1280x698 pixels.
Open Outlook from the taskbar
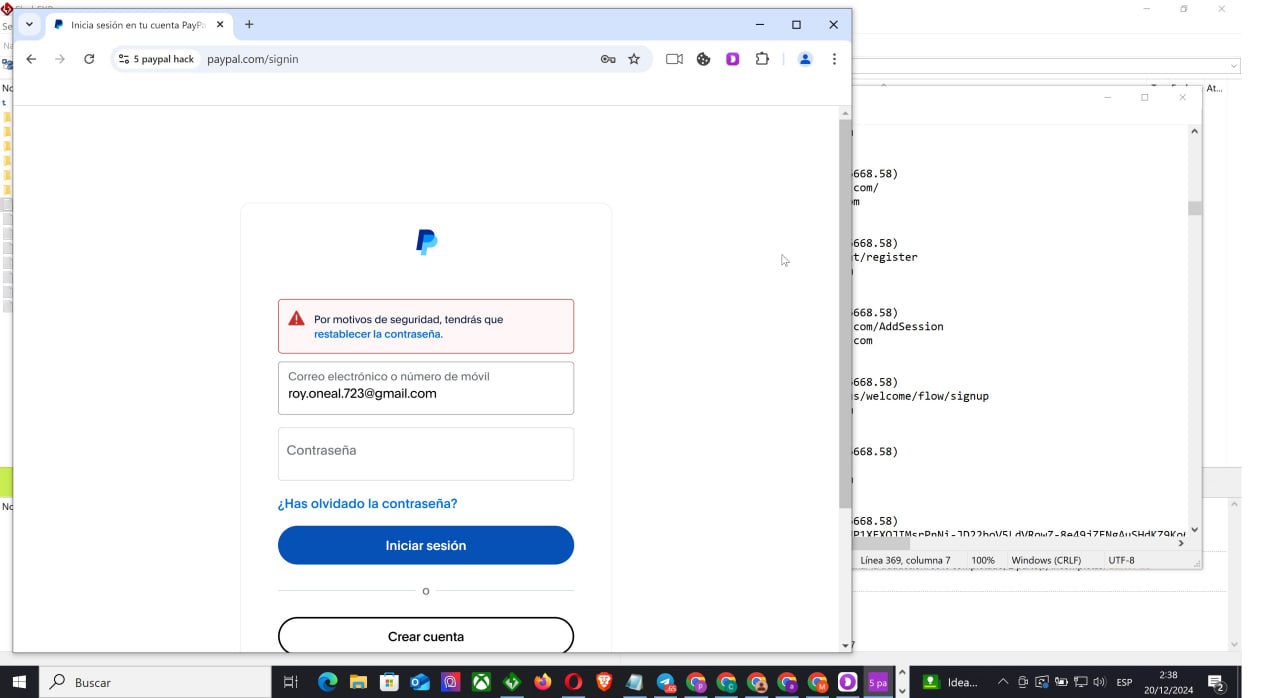[420, 682]
